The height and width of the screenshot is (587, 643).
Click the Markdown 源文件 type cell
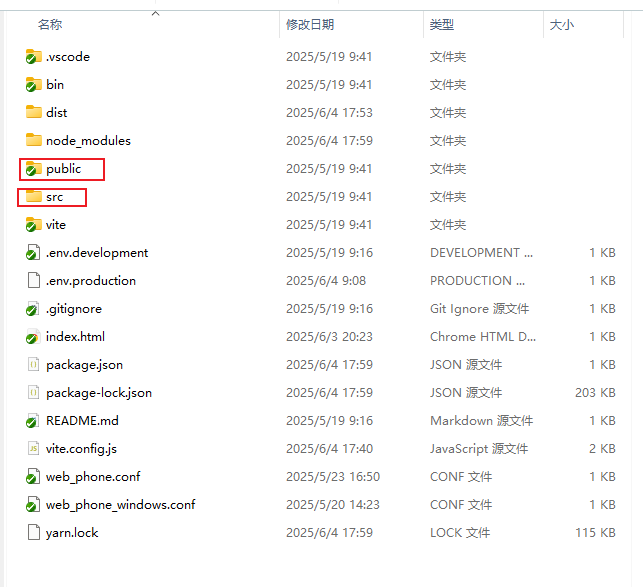481,420
